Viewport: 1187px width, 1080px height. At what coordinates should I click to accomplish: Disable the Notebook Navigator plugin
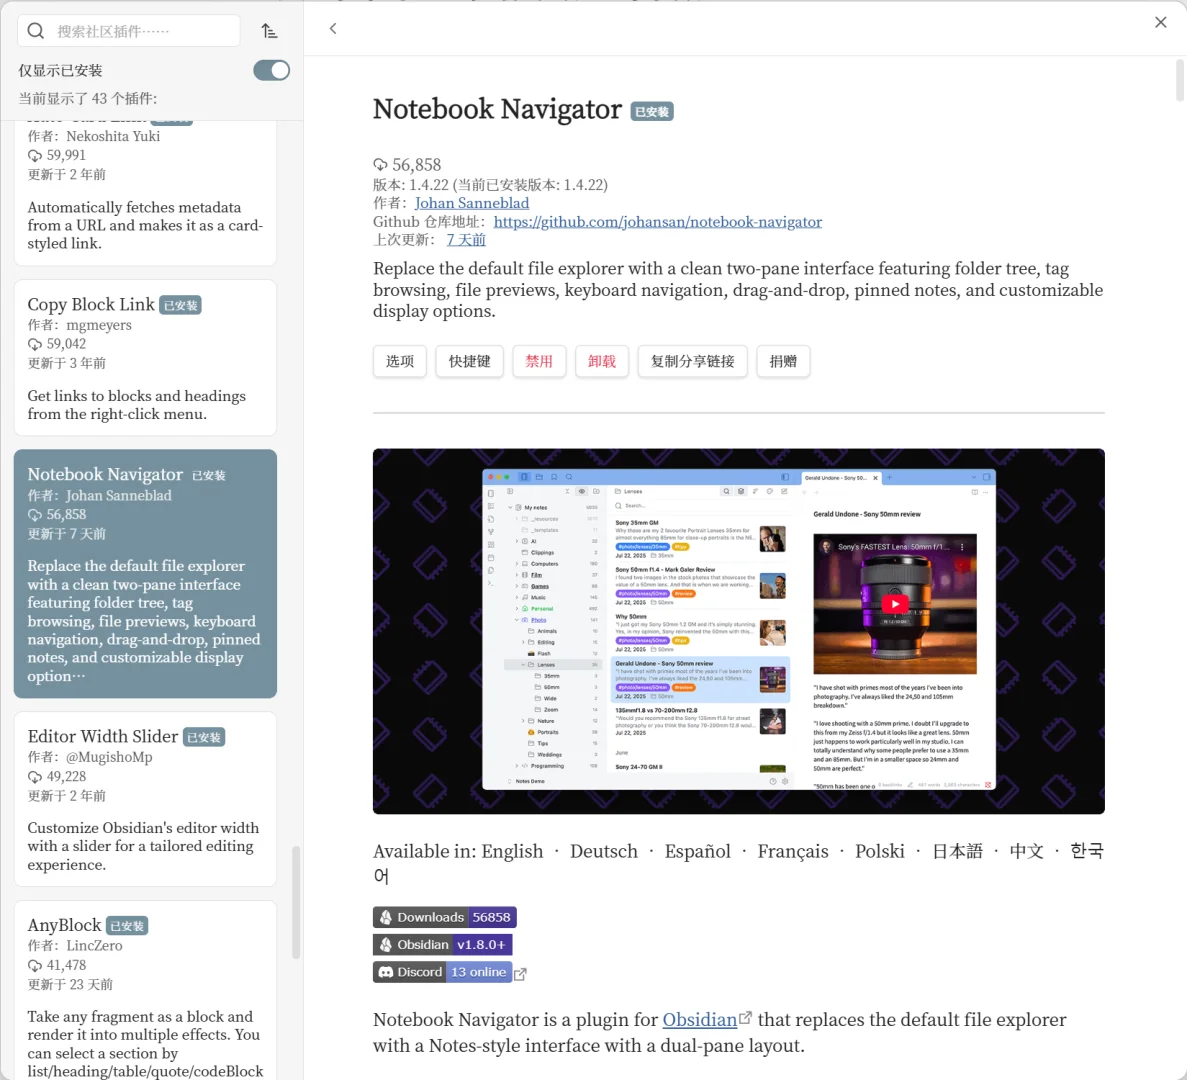pos(539,361)
